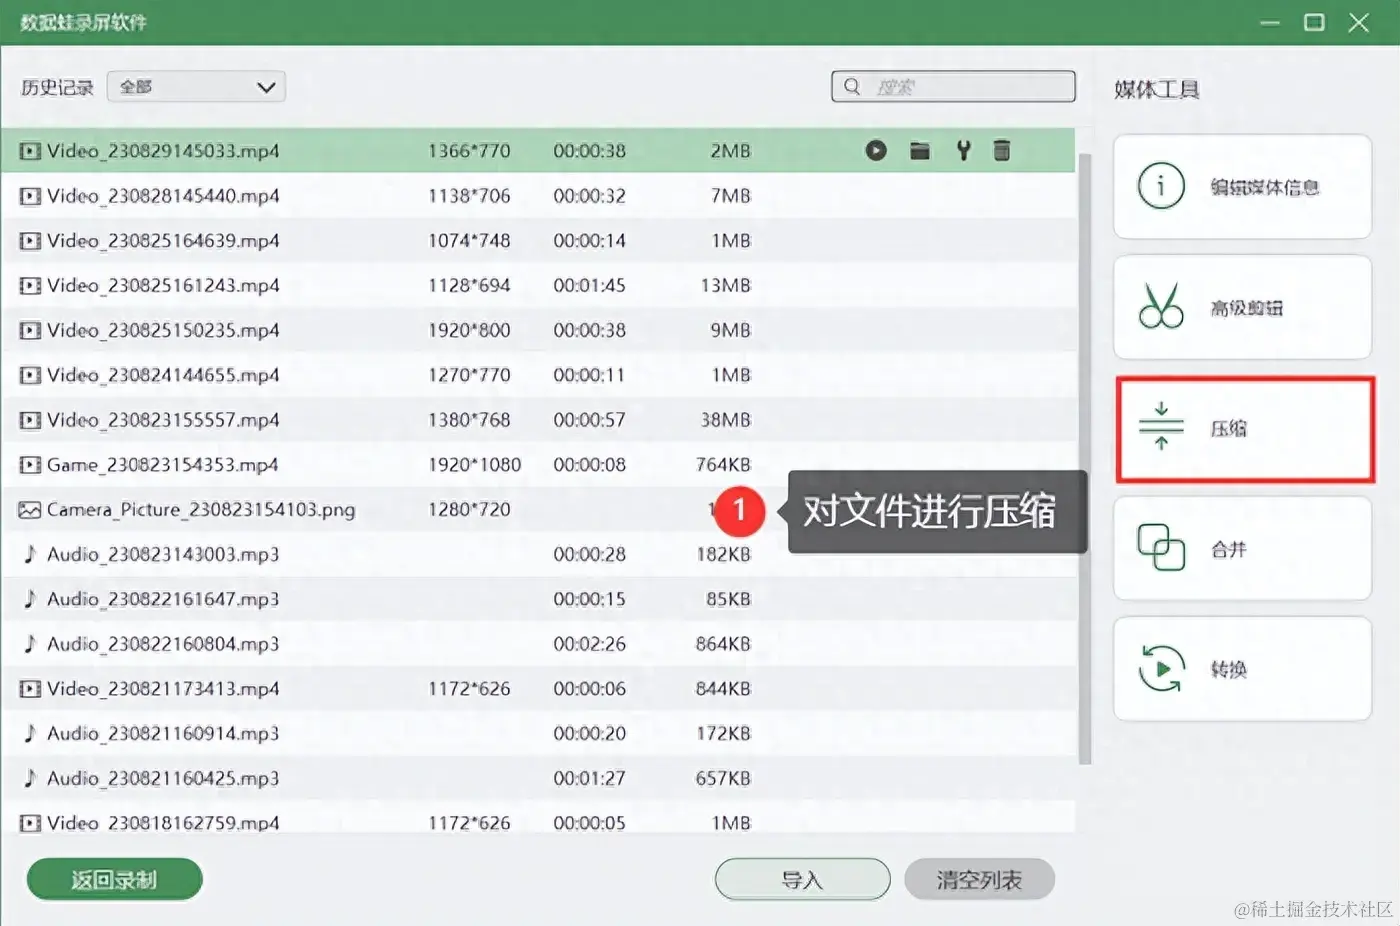This screenshot has width=1400, height=926.
Task: Select the row Audio_230823143003.mp3
Action: pyautogui.click(x=538, y=554)
